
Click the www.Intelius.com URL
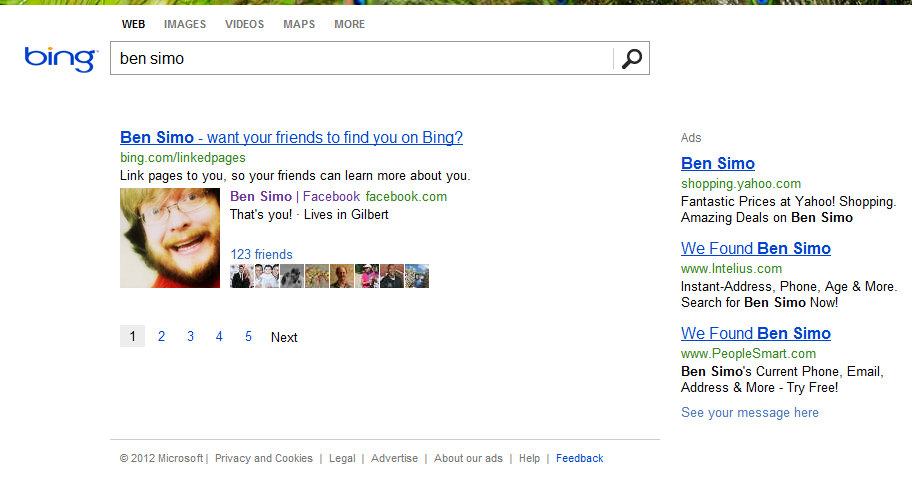pos(732,269)
